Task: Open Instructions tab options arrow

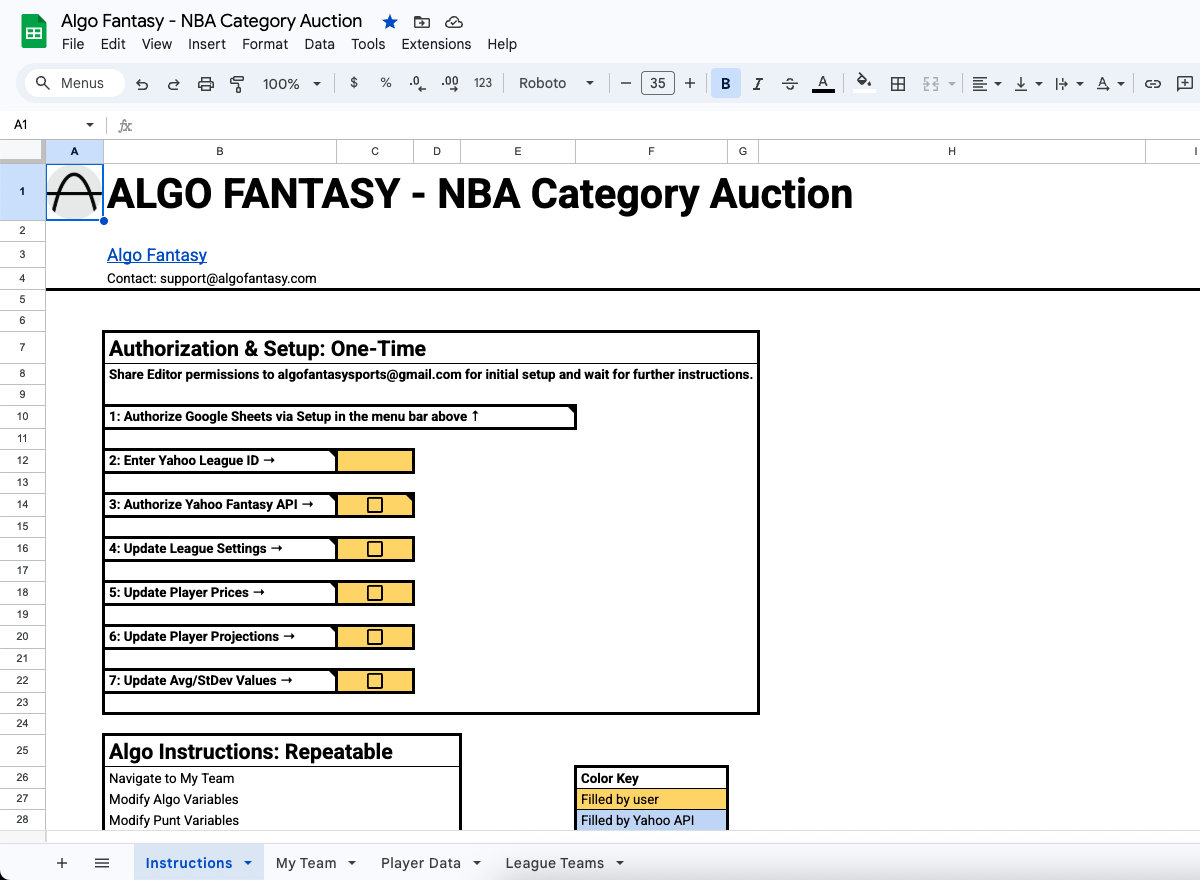Action: click(x=247, y=863)
